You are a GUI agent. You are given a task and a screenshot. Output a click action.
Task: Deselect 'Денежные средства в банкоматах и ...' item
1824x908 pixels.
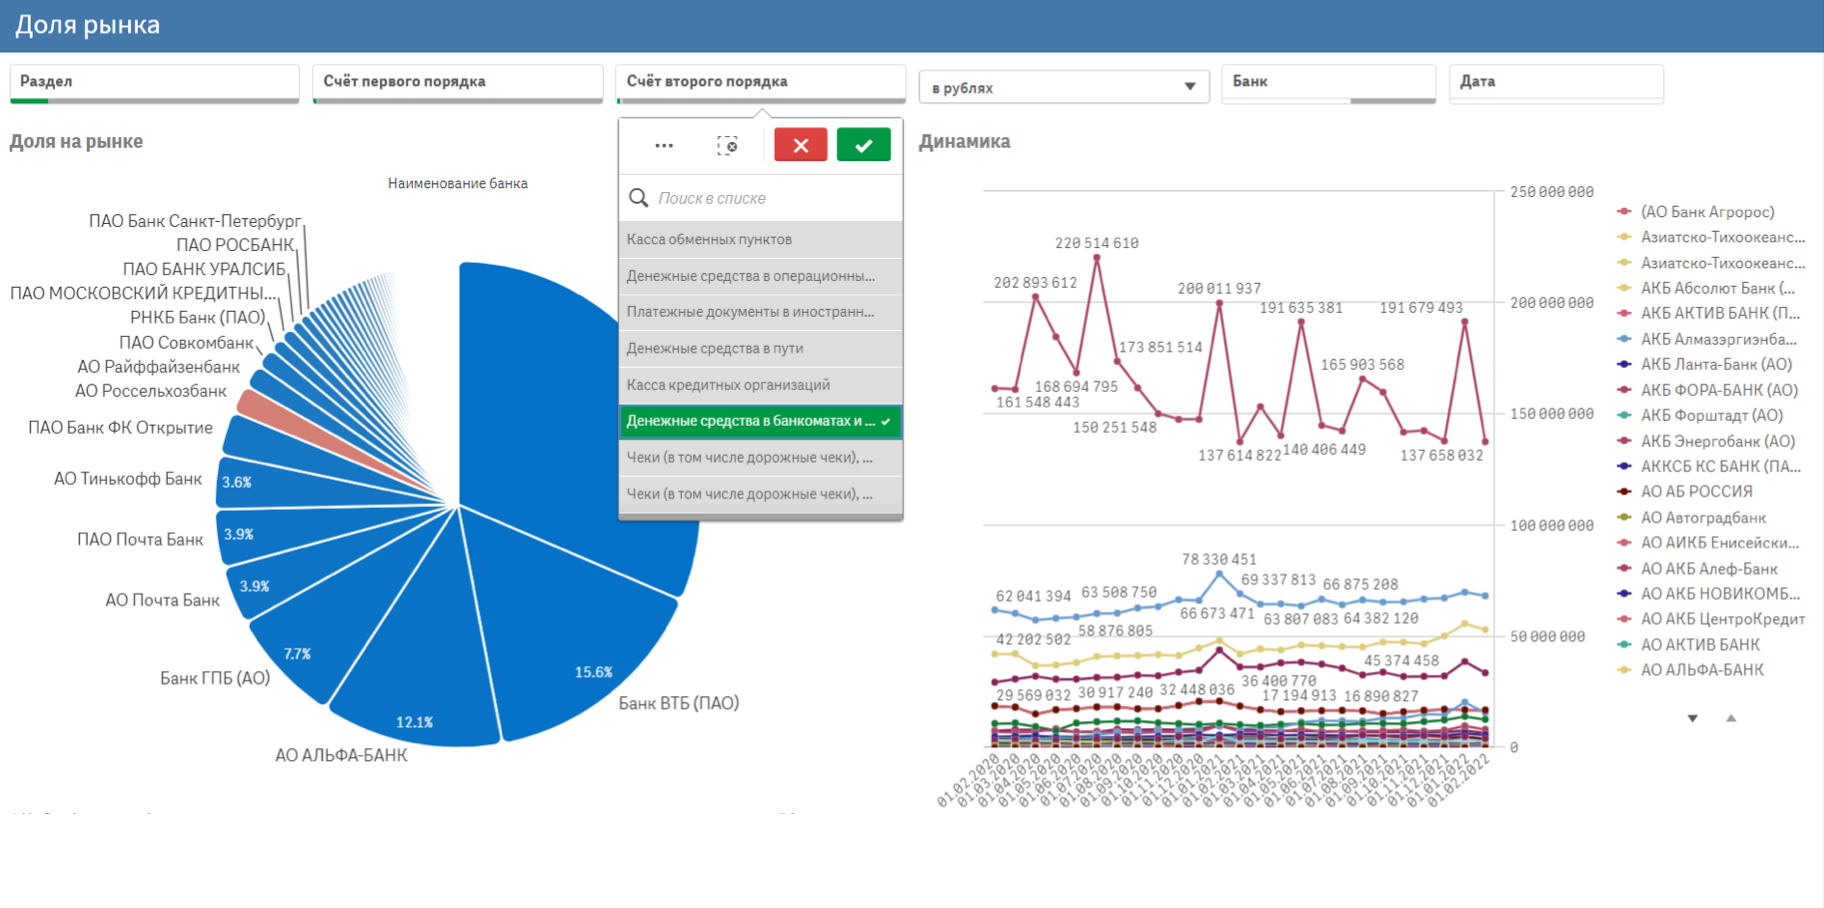coord(760,421)
